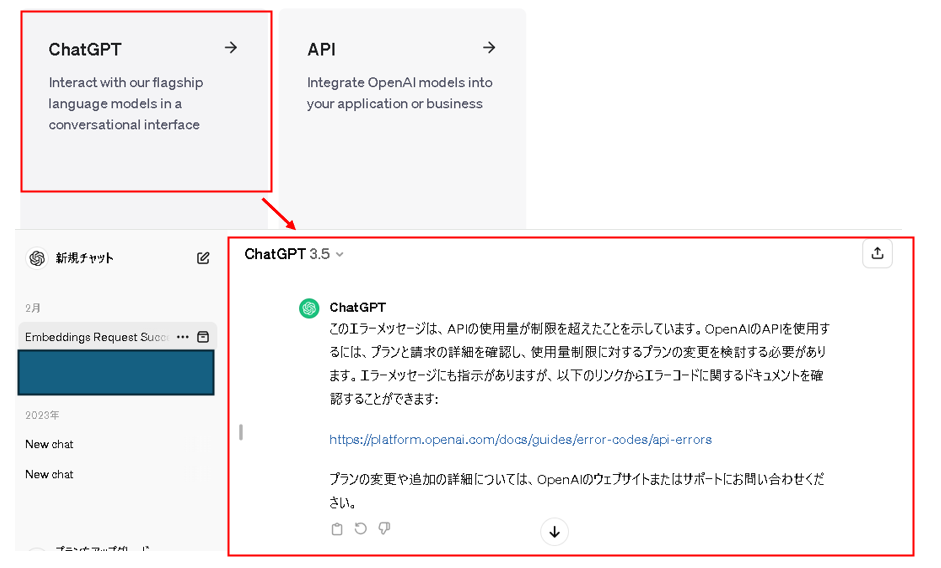Click the arrow on the ChatGPT card

[231, 48]
